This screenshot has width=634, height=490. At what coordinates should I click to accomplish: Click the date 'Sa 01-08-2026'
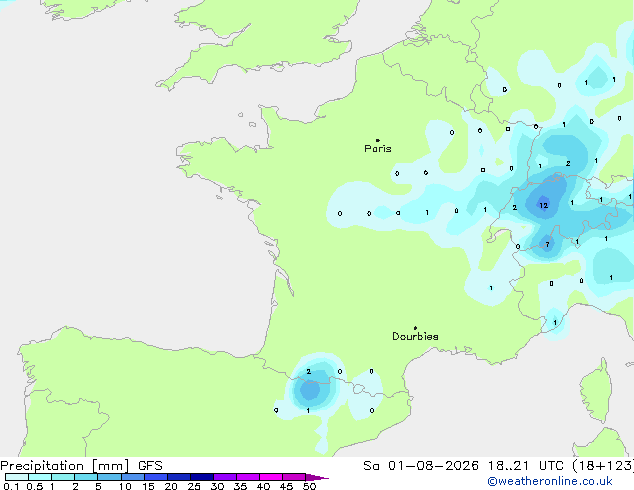pos(421,466)
